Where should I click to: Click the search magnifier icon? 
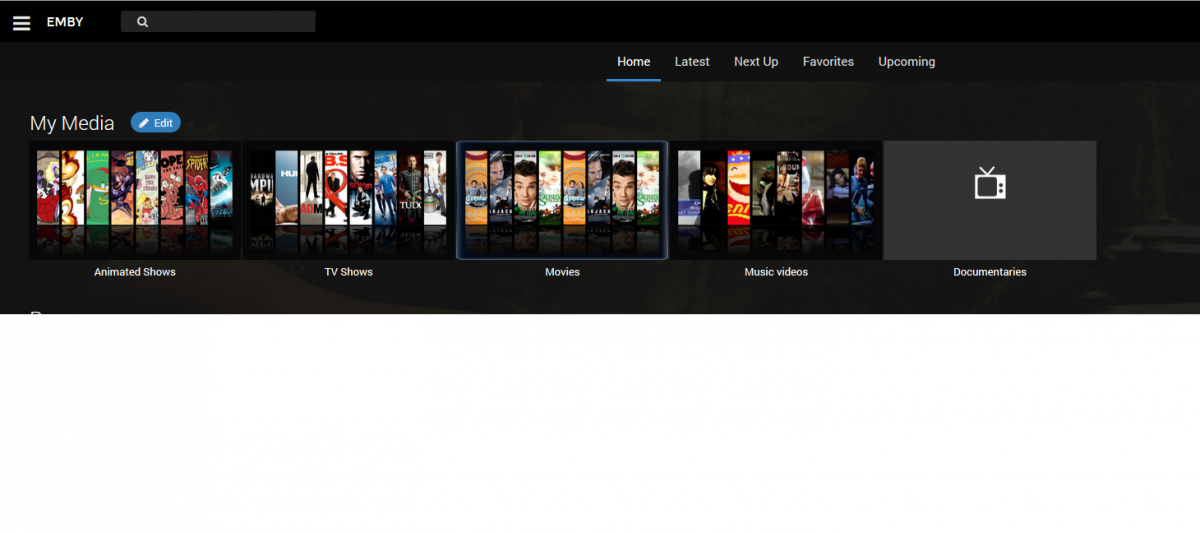(143, 22)
